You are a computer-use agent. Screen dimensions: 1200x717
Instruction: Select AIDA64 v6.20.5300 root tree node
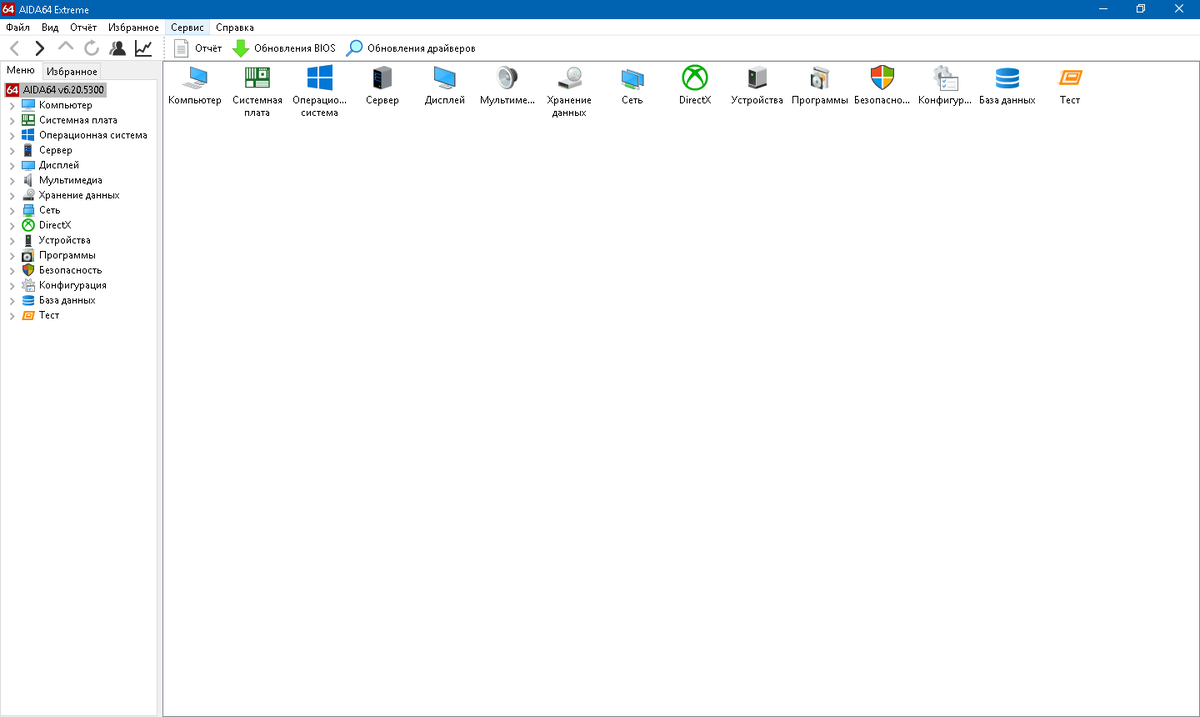pyautogui.click(x=56, y=90)
